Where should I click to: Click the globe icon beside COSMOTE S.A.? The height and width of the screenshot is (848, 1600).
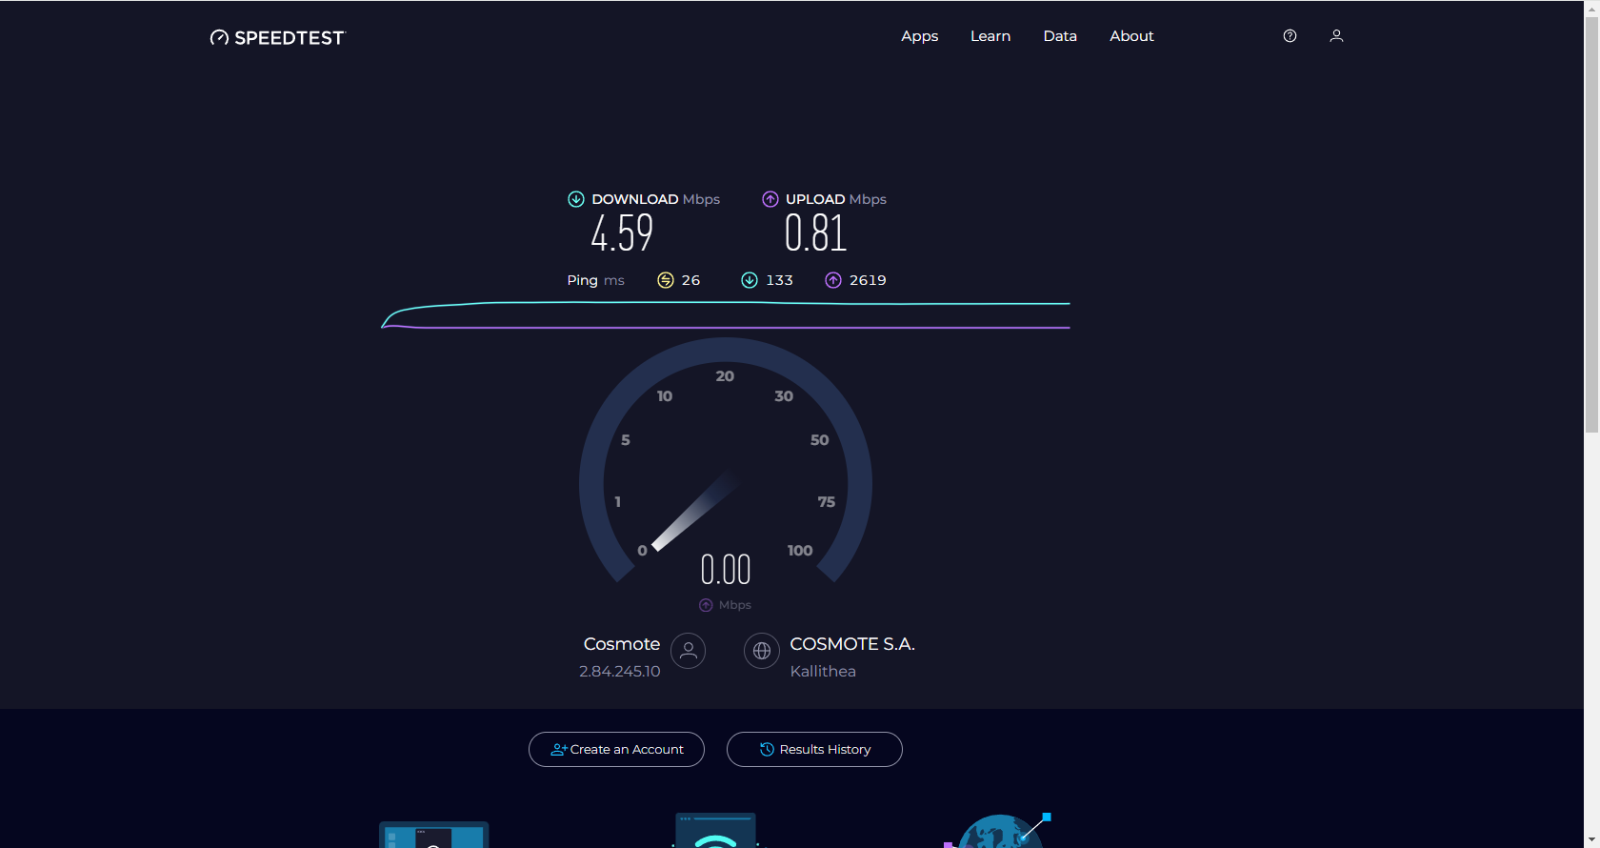762,651
